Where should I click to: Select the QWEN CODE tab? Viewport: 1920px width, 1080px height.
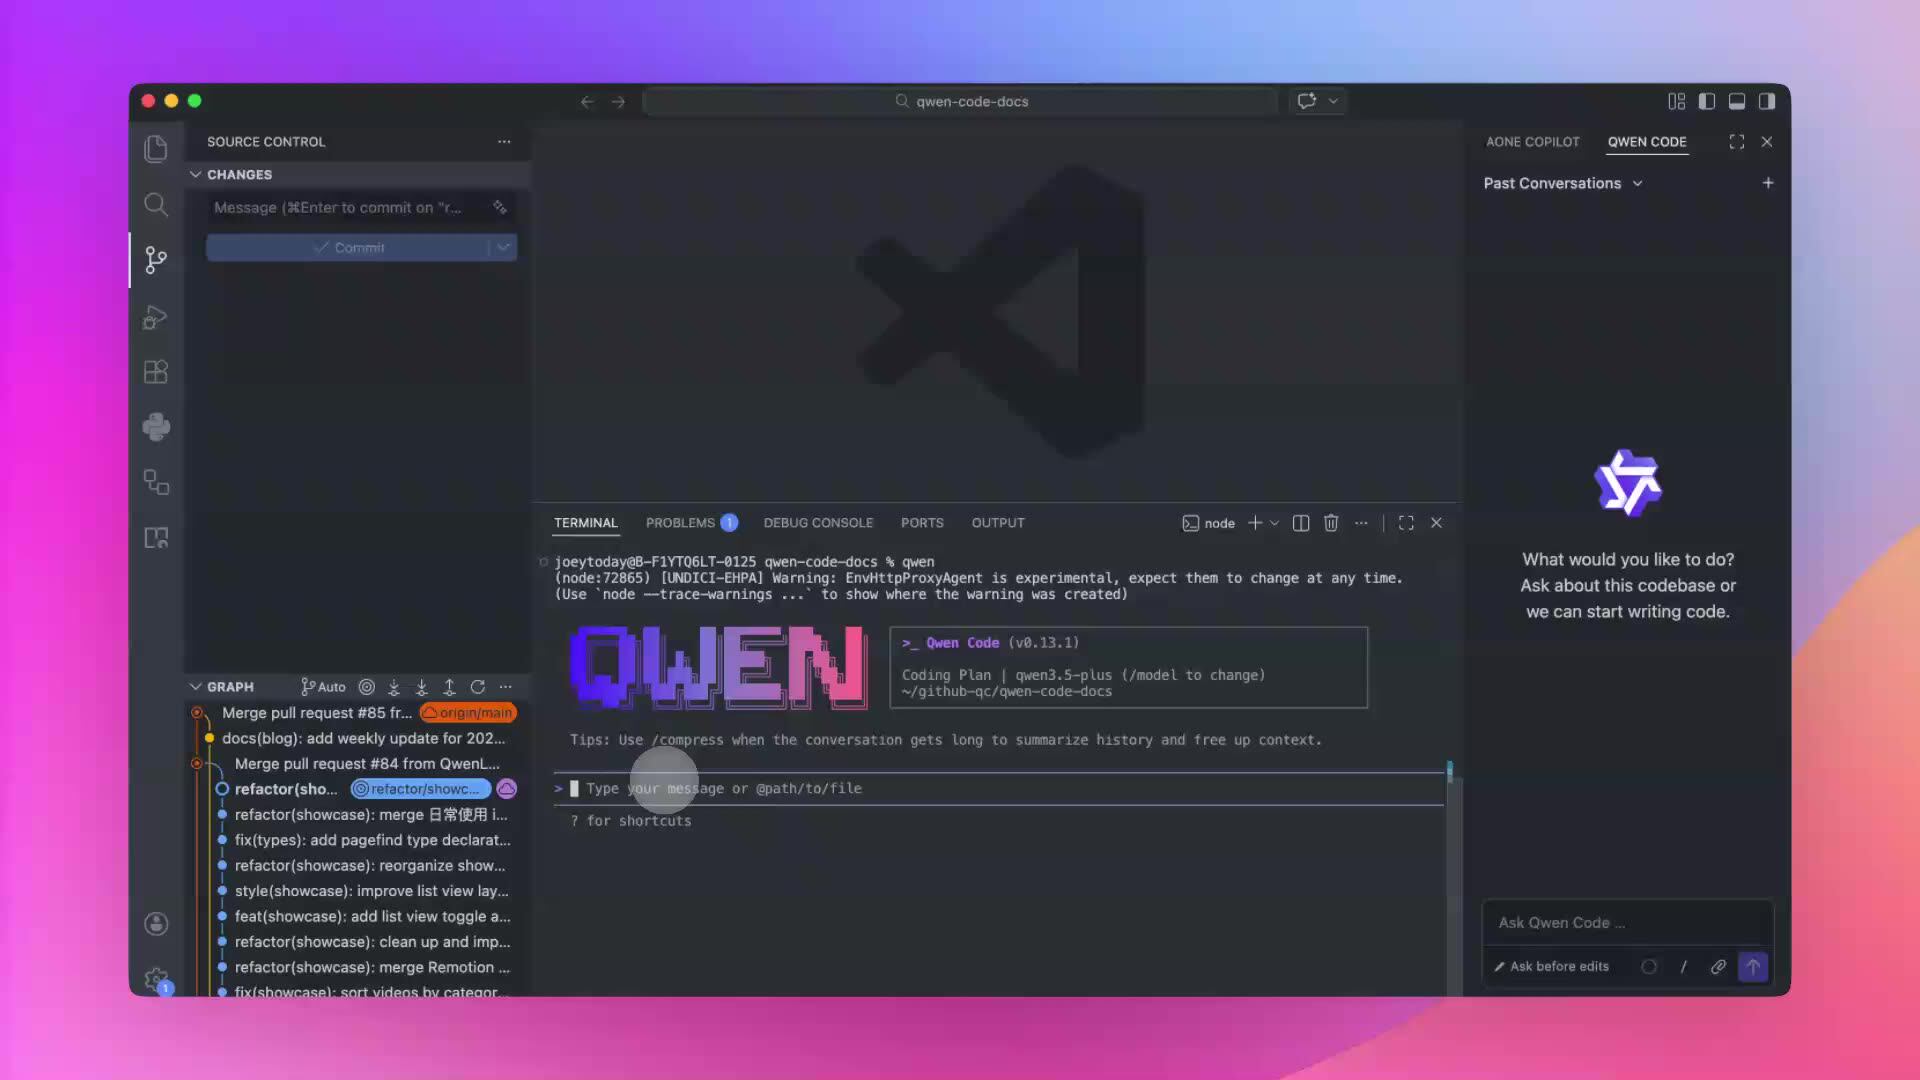(x=1647, y=142)
